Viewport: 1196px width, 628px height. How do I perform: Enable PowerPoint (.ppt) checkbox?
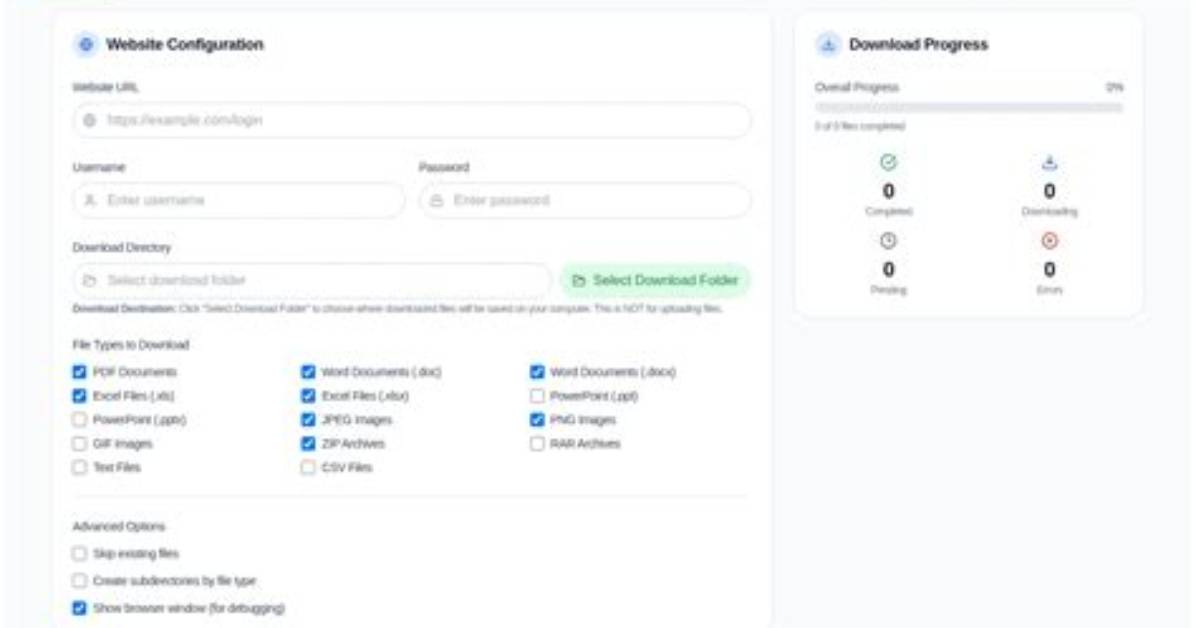pos(537,395)
